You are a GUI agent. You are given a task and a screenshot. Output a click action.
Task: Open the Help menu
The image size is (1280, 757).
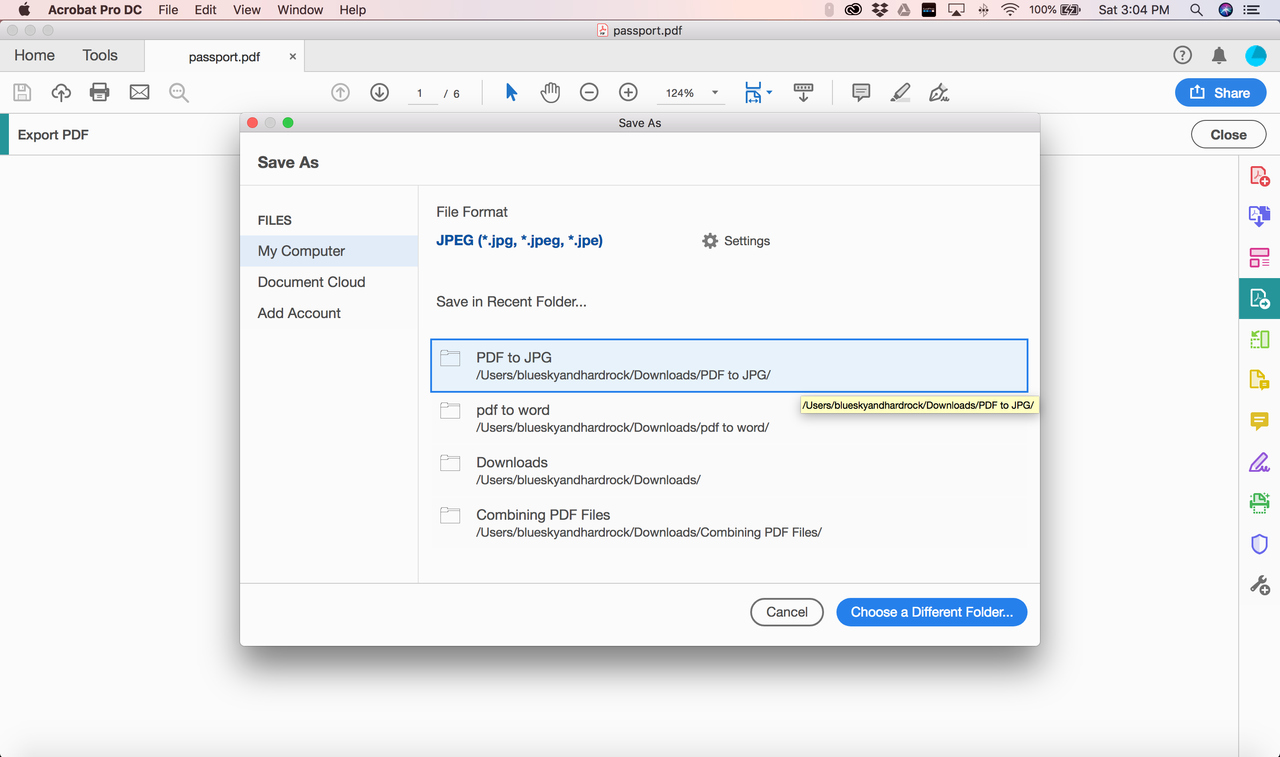[x=353, y=10]
